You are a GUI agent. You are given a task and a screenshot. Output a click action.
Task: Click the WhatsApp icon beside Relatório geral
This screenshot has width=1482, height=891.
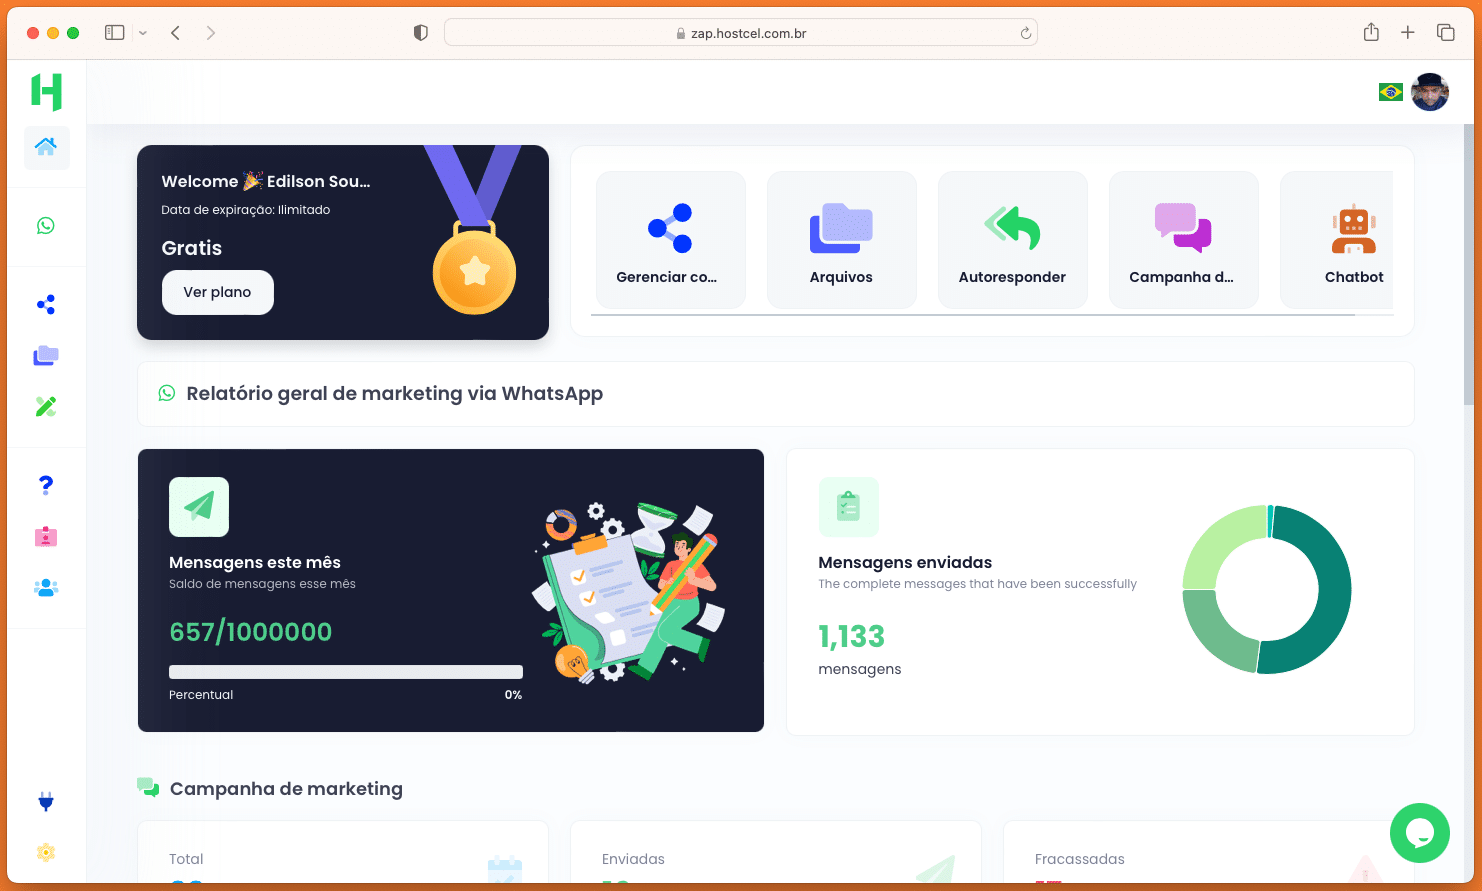[167, 394]
